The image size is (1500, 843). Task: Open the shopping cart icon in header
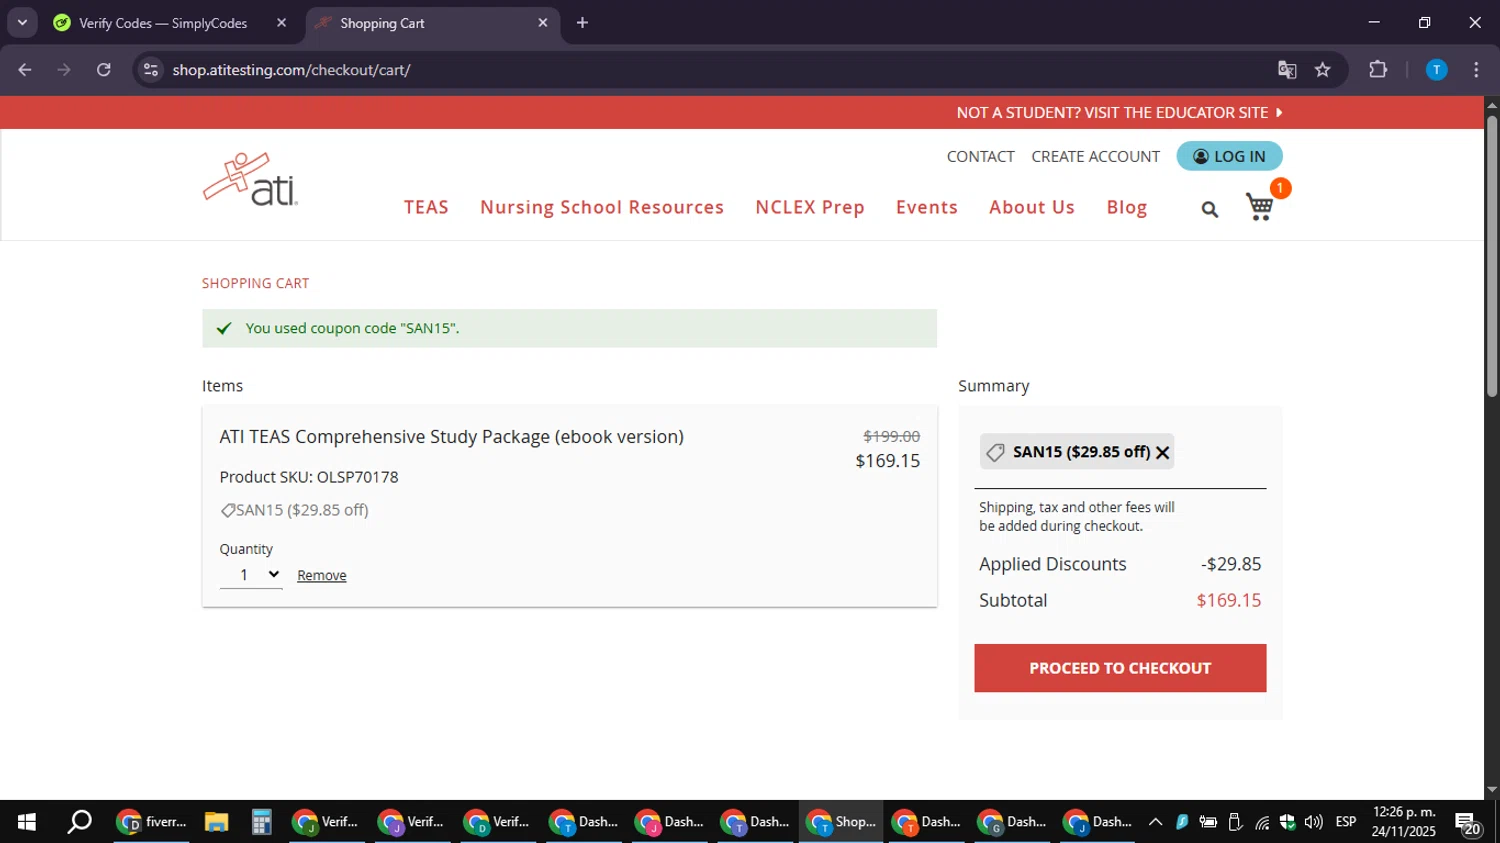point(1260,207)
